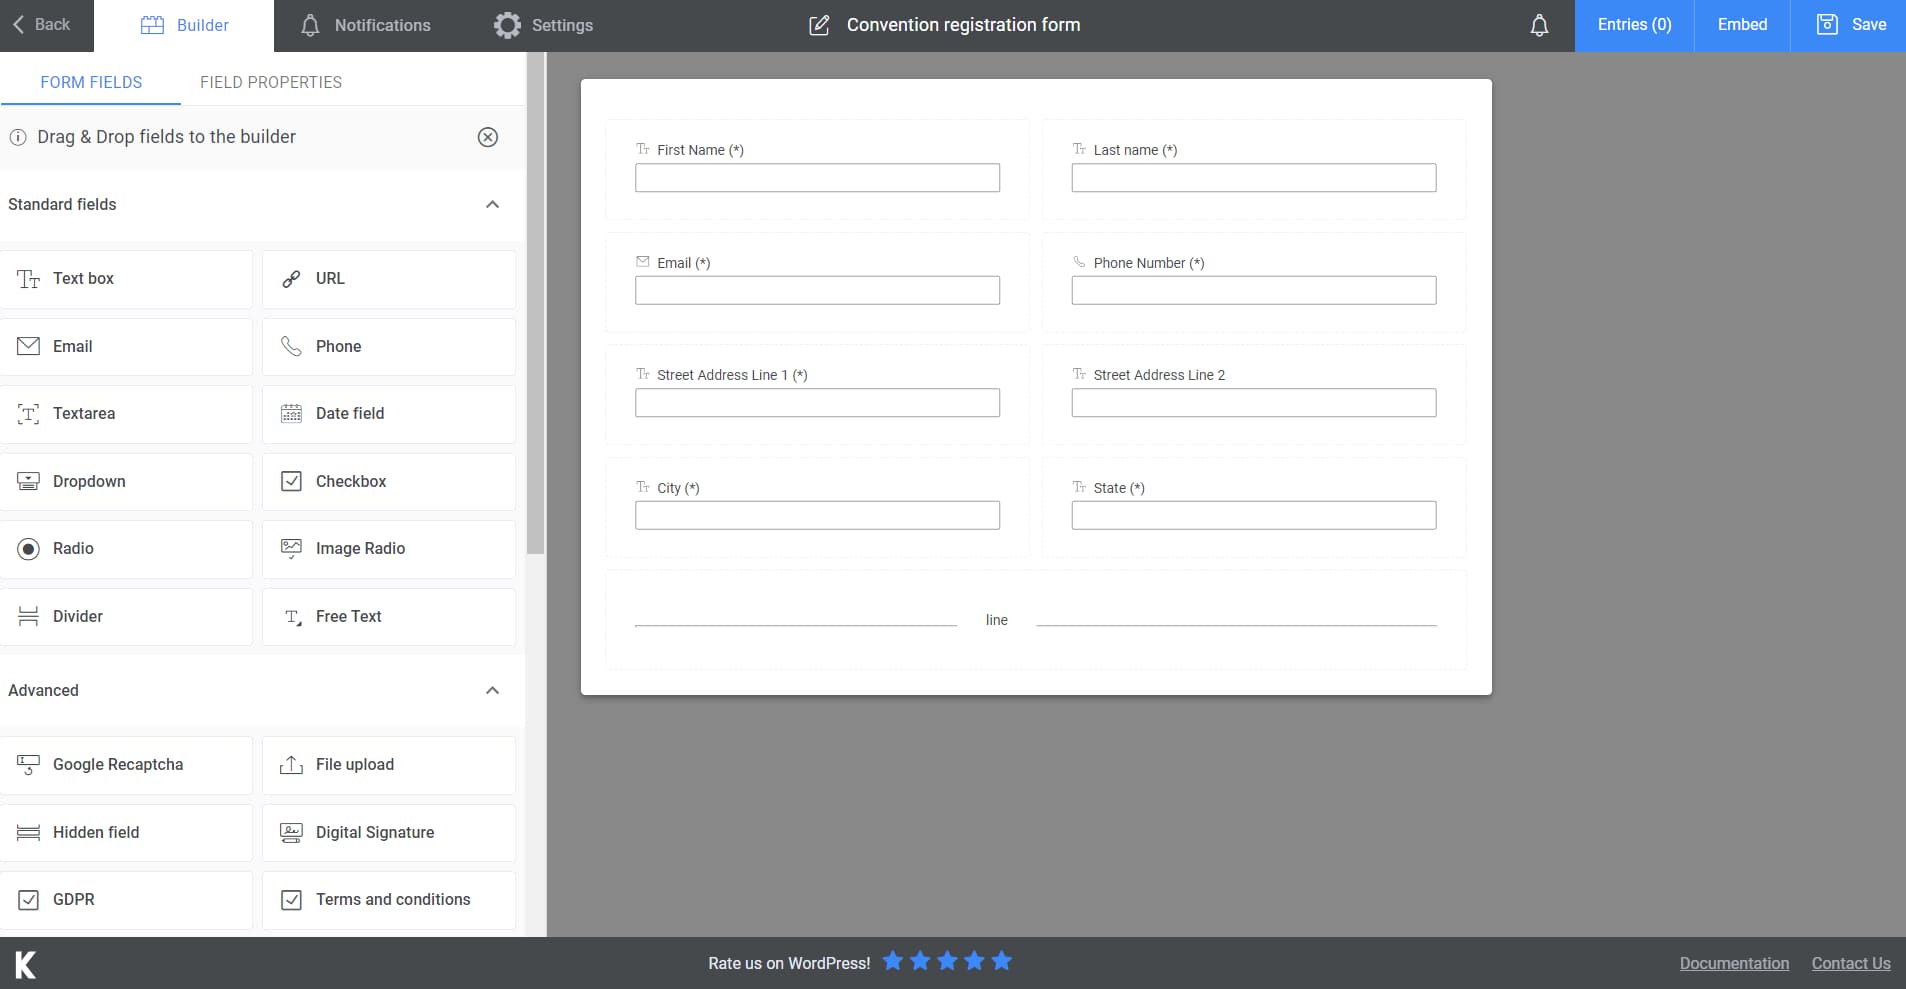Select the Google Recaptcha field icon
This screenshot has width=1906, height=989.
coord(28,764)
